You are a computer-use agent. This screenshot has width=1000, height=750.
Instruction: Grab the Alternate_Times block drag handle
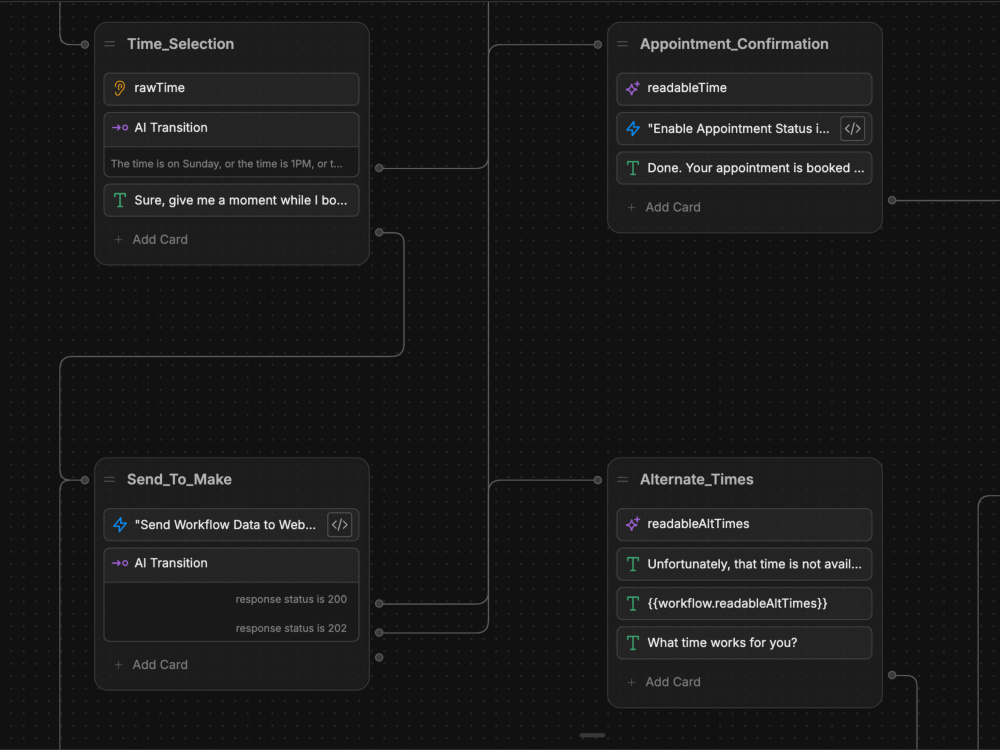pos(623,480)
